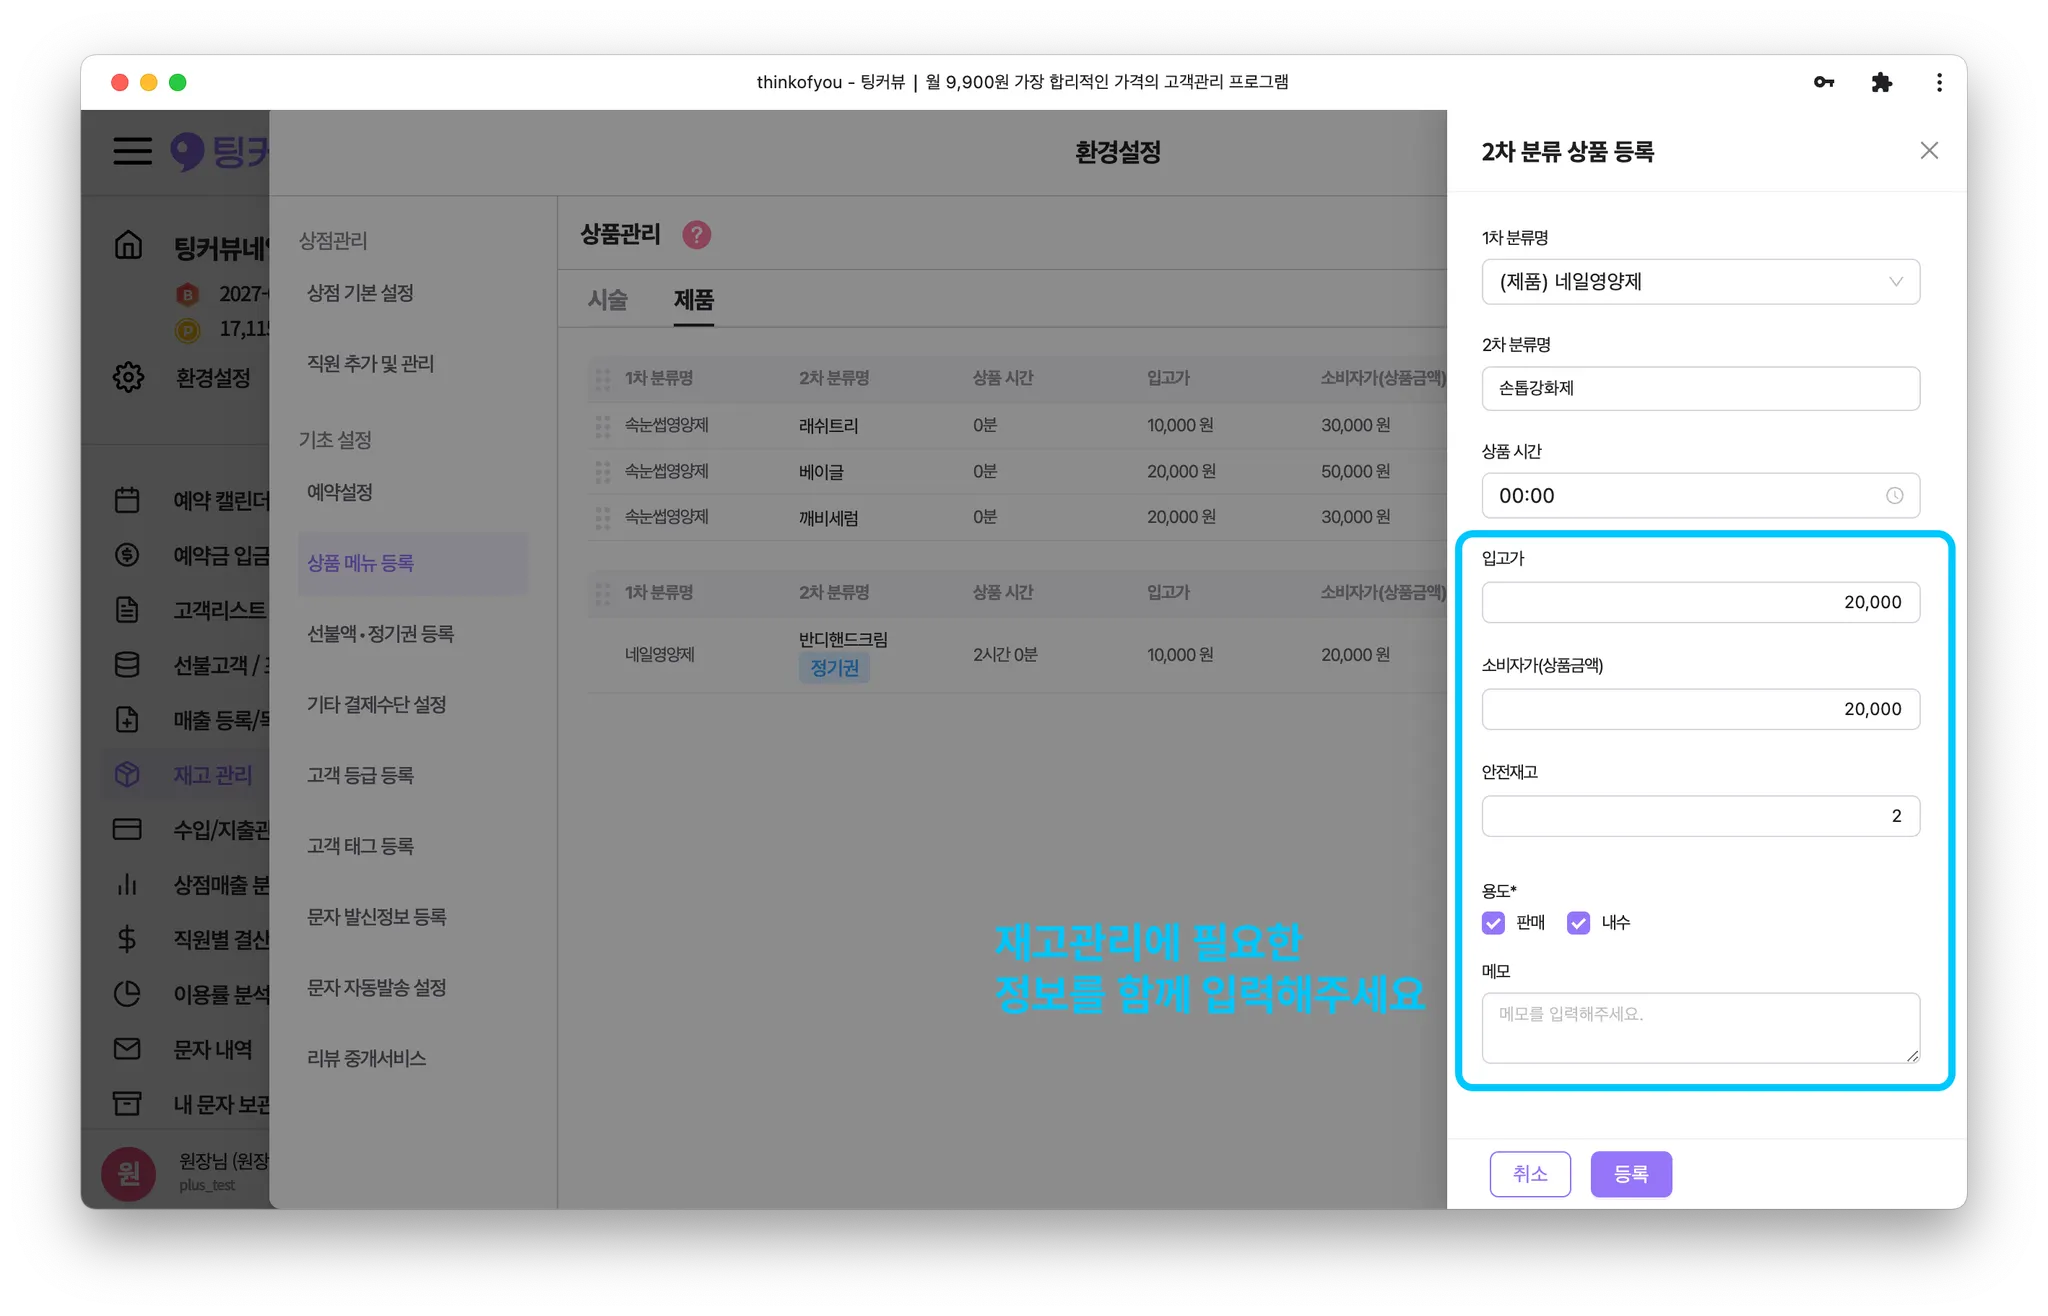The width and height of the screenshot is (2048, 1316).
Task: Switch to the 시술 tab
Action: tap(607, 300)
